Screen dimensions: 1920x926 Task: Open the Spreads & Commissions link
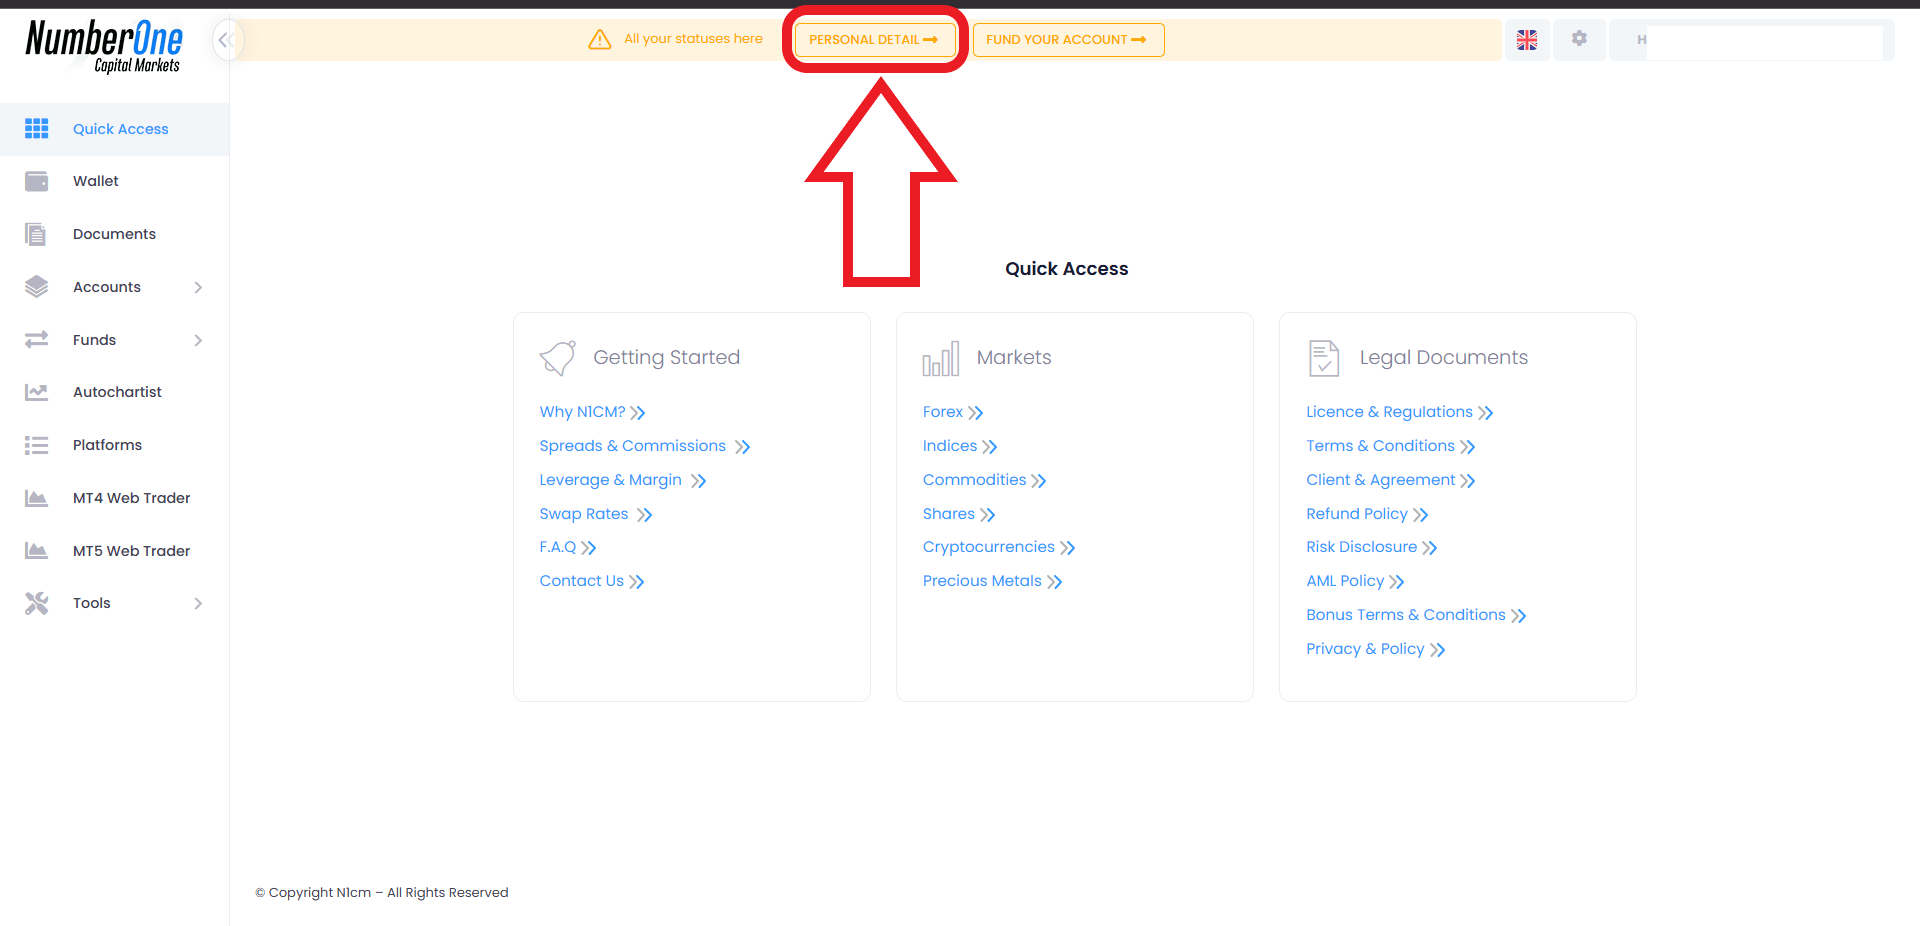[x=632, y=446]
